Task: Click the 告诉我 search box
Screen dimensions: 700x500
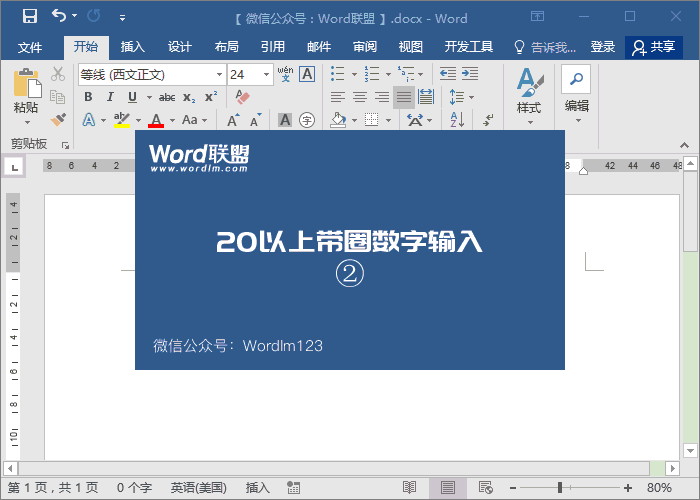Action: coord(545,47)
